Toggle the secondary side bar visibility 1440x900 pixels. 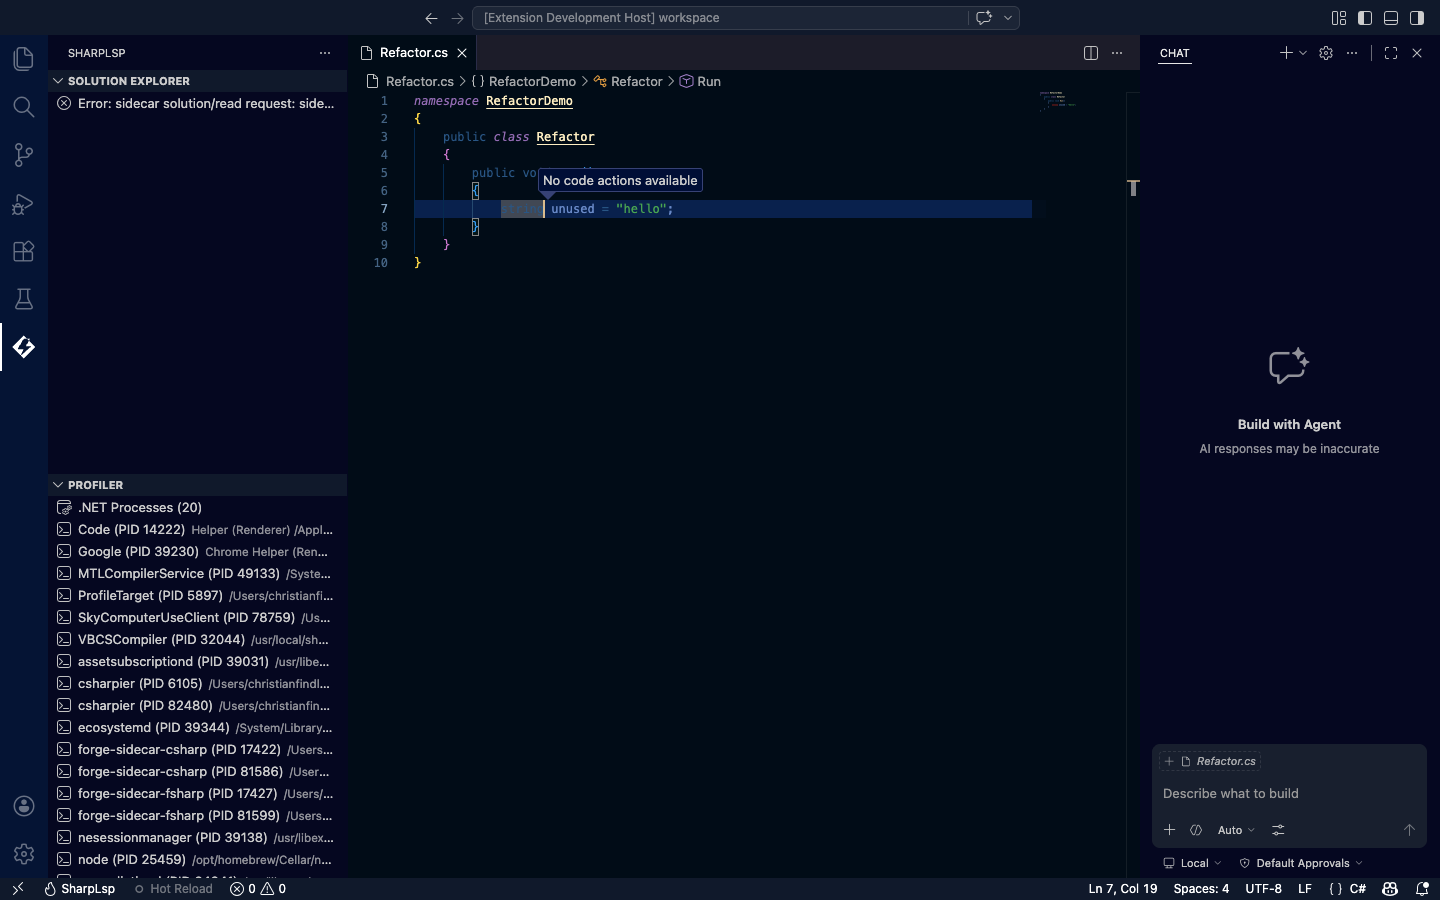click(x=1417, y=18)
